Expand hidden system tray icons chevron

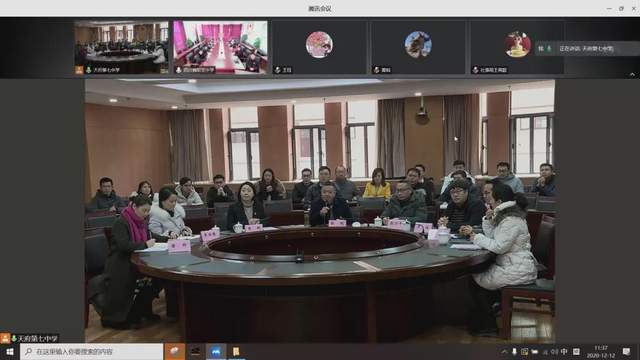tap(504, 351)
